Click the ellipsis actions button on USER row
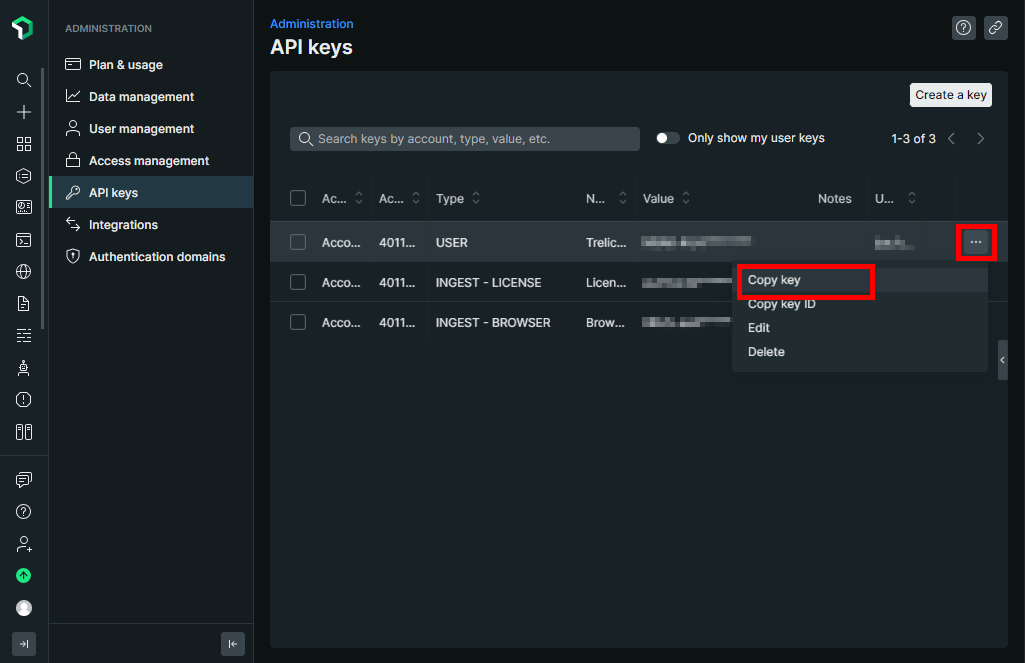The width and height of the screenshot is (1025, 663). click(x=976, y=242)
